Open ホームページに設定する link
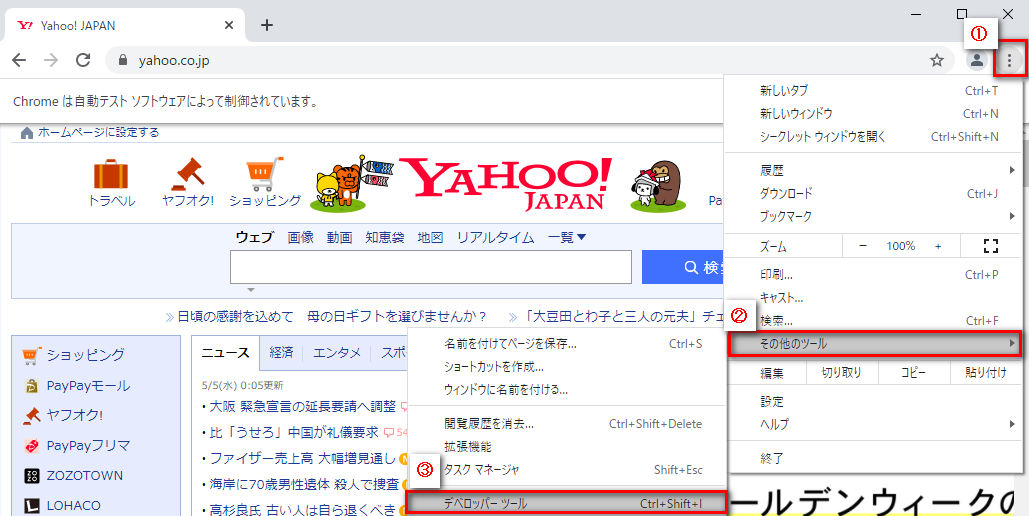1029x516 pixels. (x=97, y=132)
